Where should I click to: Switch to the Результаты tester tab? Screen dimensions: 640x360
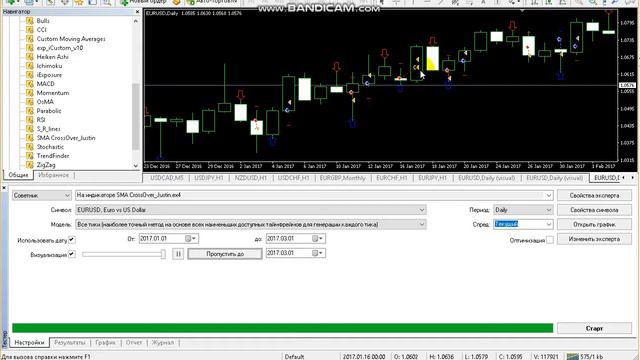coord(70,342)
